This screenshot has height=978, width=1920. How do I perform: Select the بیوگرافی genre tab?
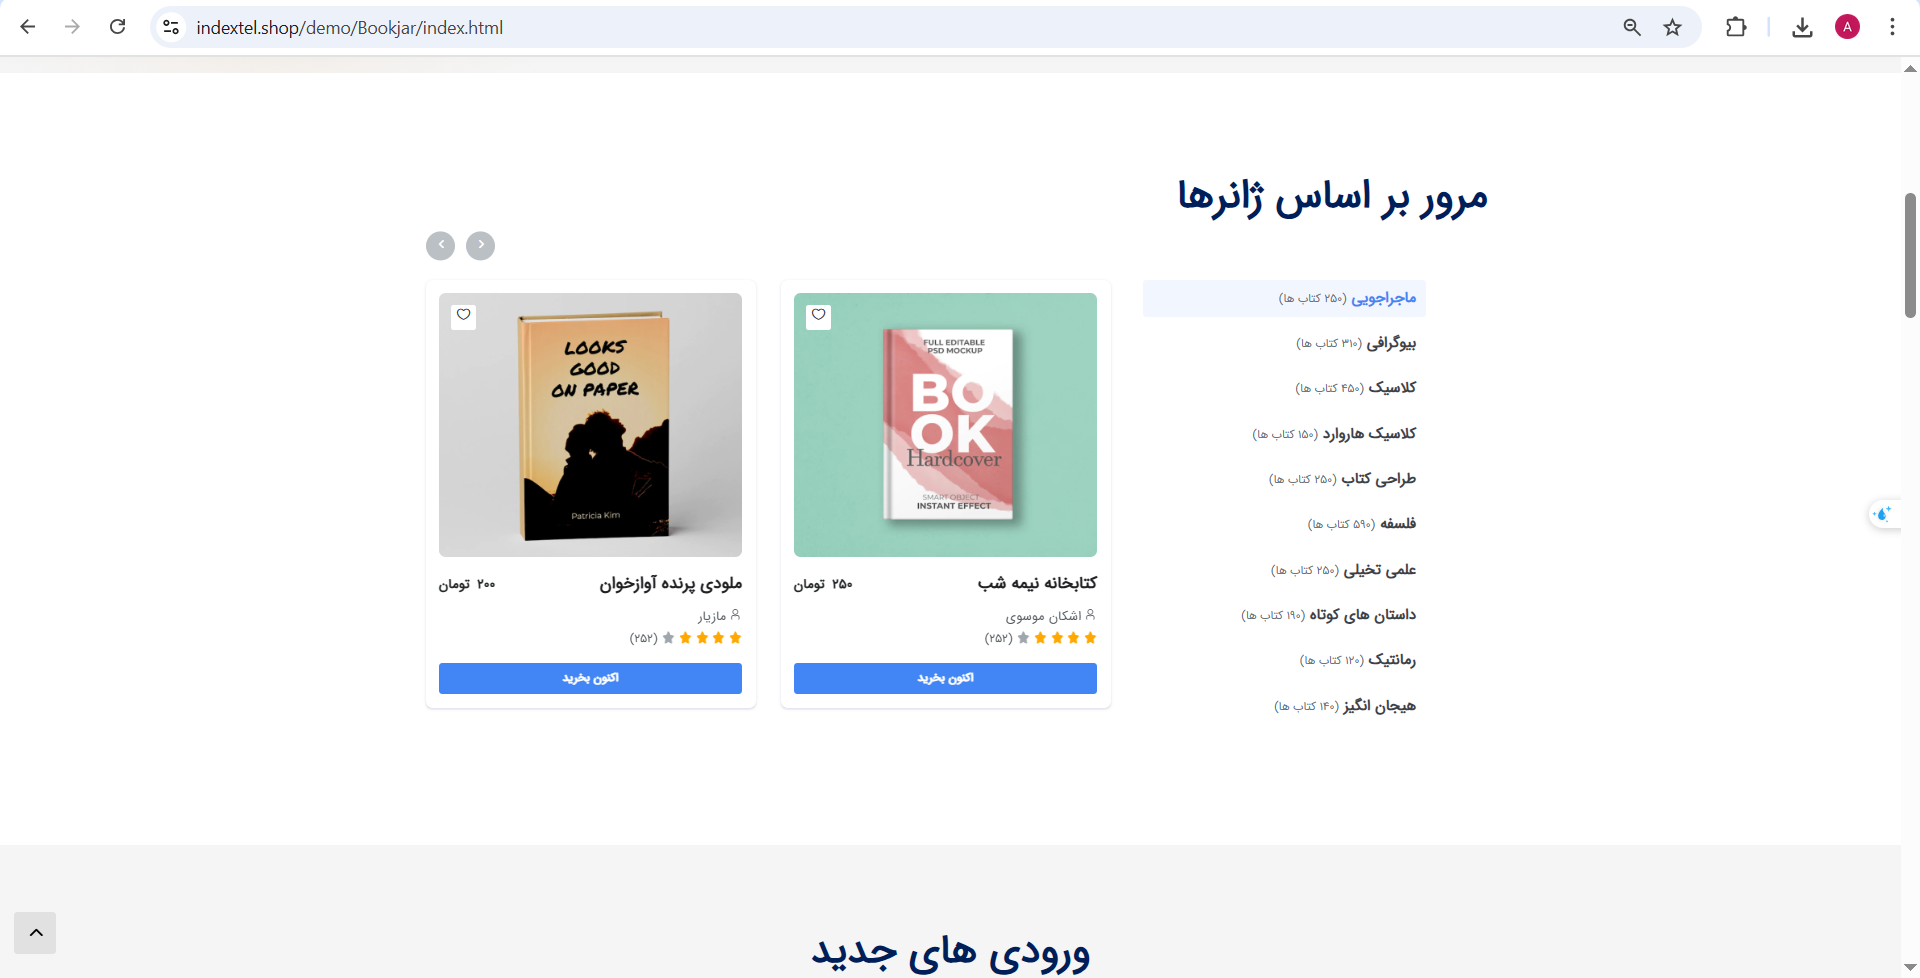(1284, 343)
